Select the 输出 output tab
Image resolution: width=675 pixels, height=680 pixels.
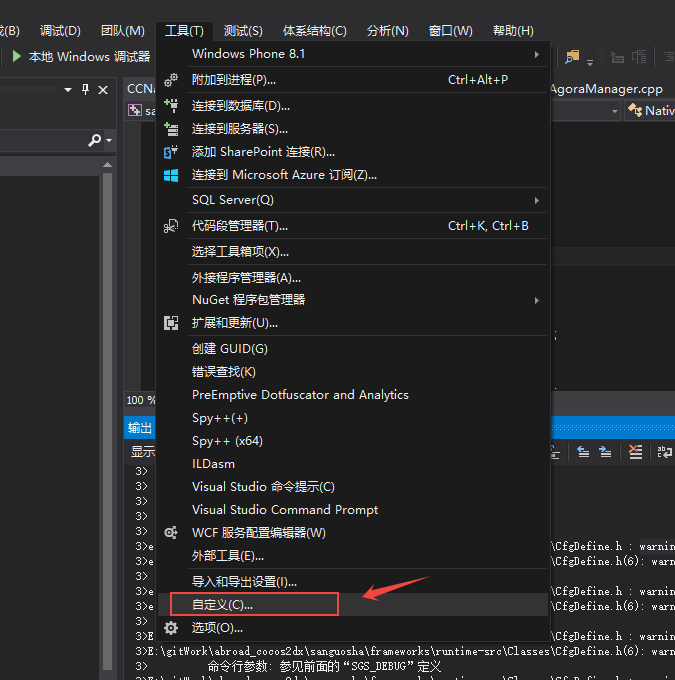[140, 428]
